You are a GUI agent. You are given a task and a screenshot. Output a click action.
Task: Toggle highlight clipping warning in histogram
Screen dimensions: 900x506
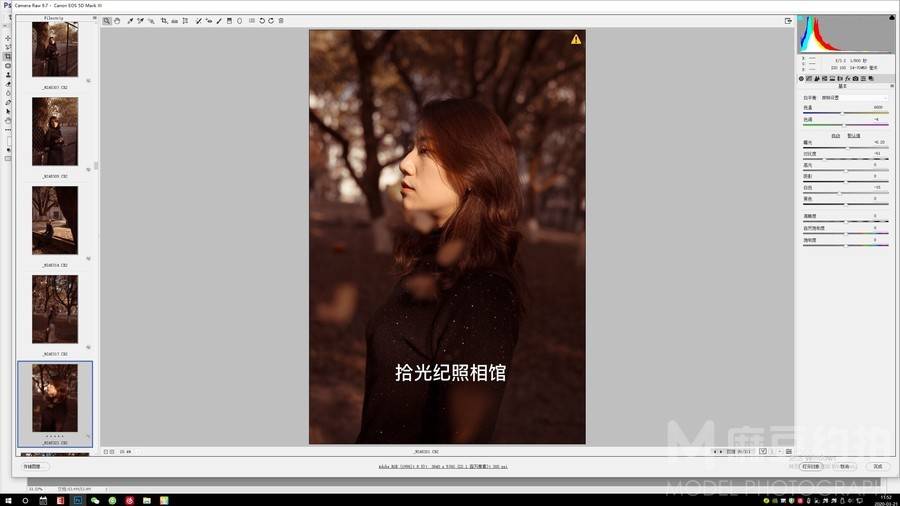point(891,18)
